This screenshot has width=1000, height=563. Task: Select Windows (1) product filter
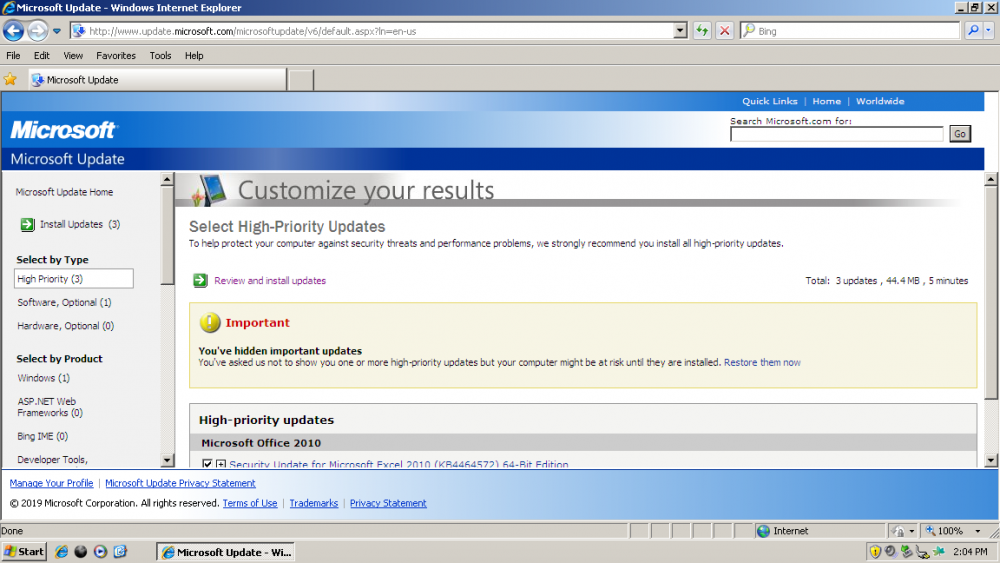43,378
